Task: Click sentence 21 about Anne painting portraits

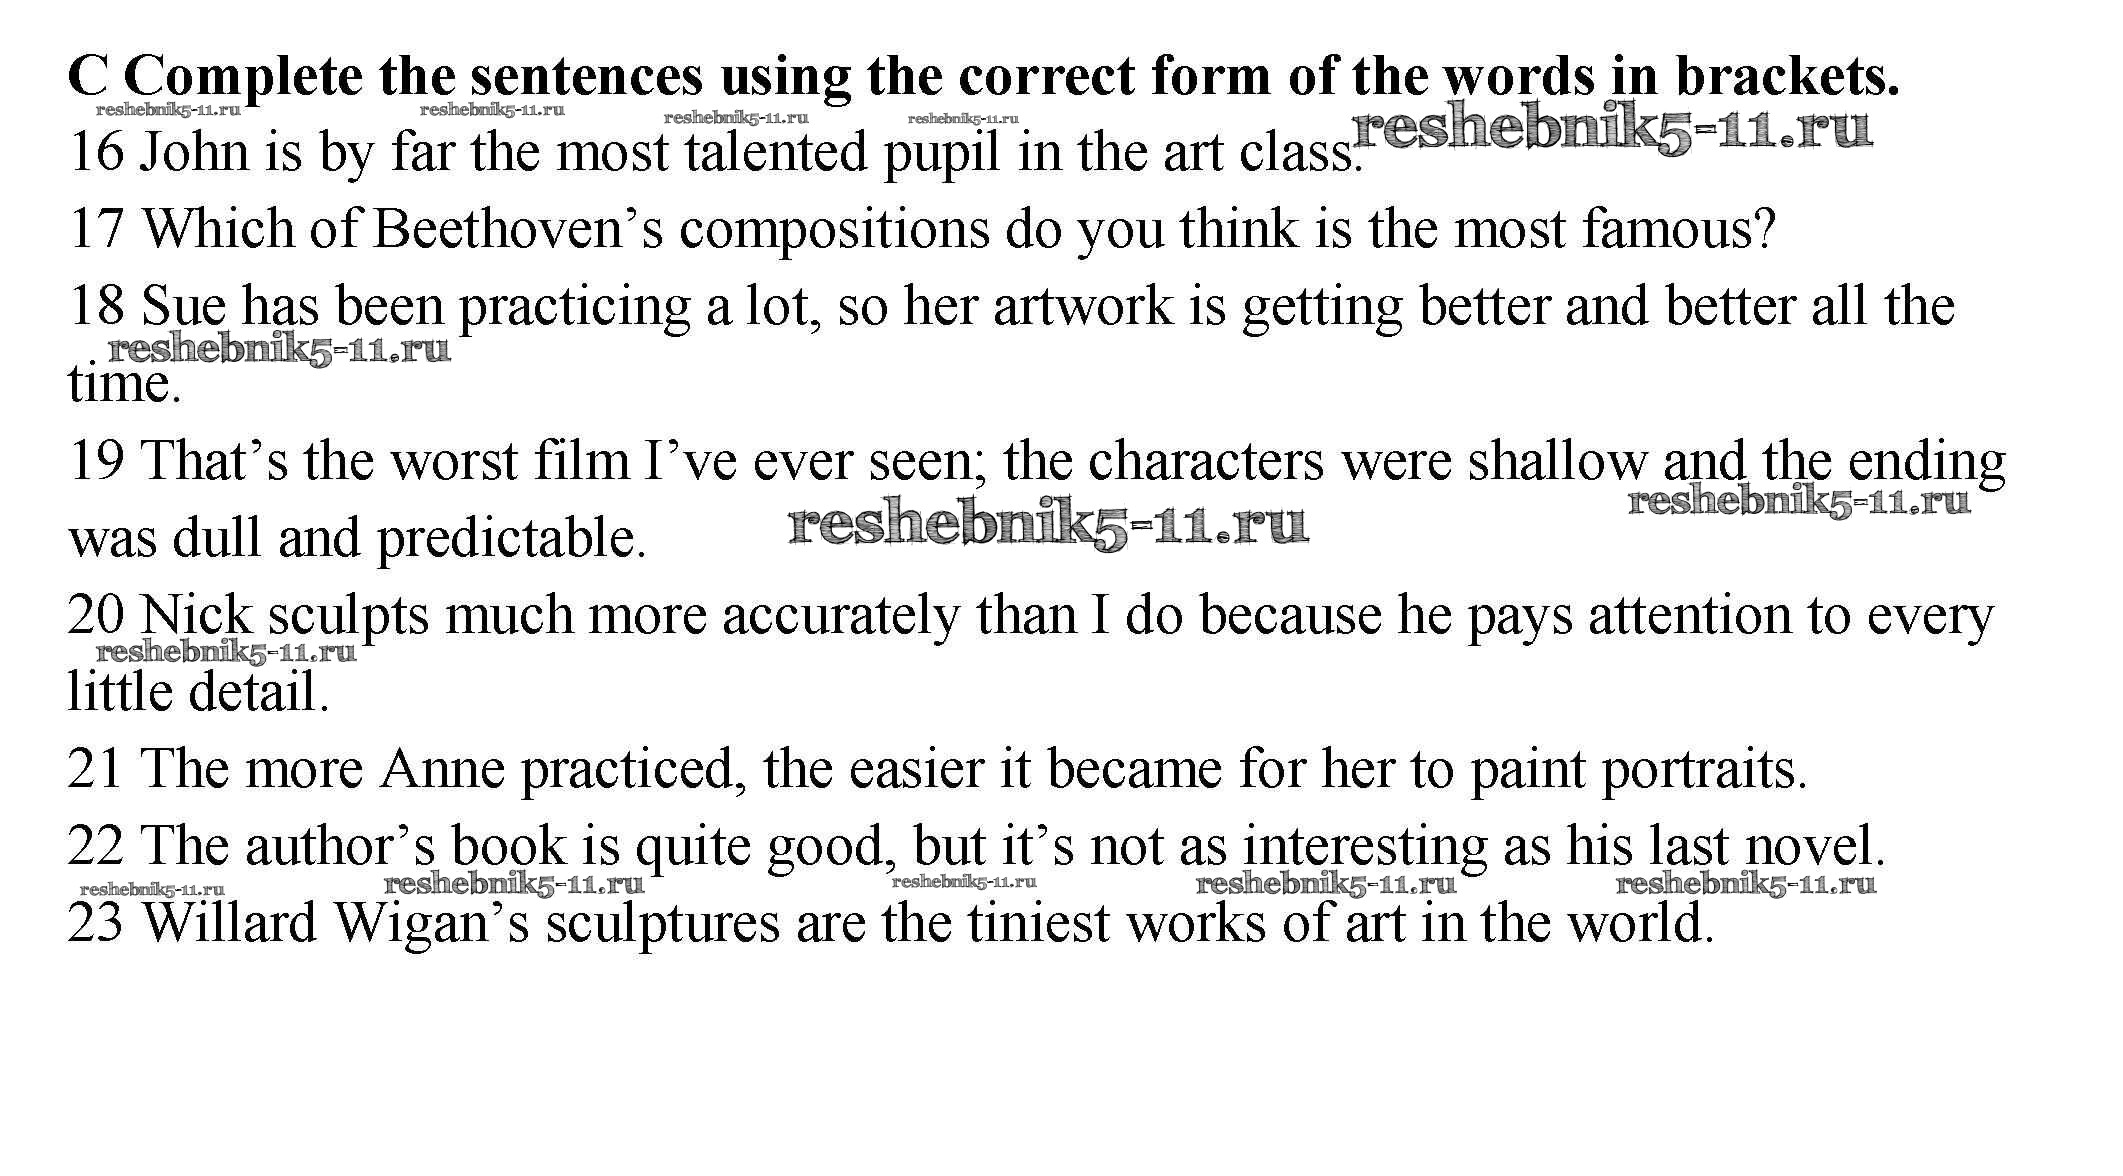Action: (x=937, y=769)
